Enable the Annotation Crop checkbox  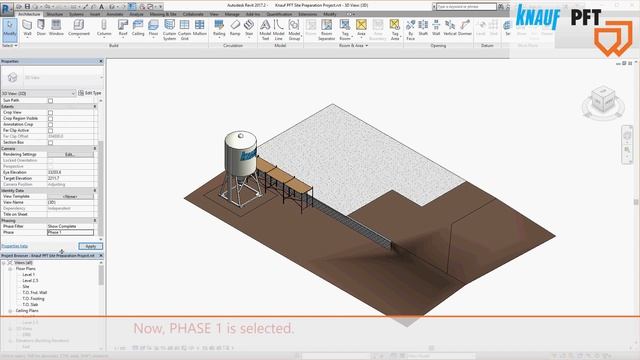[x=50, y=124]
